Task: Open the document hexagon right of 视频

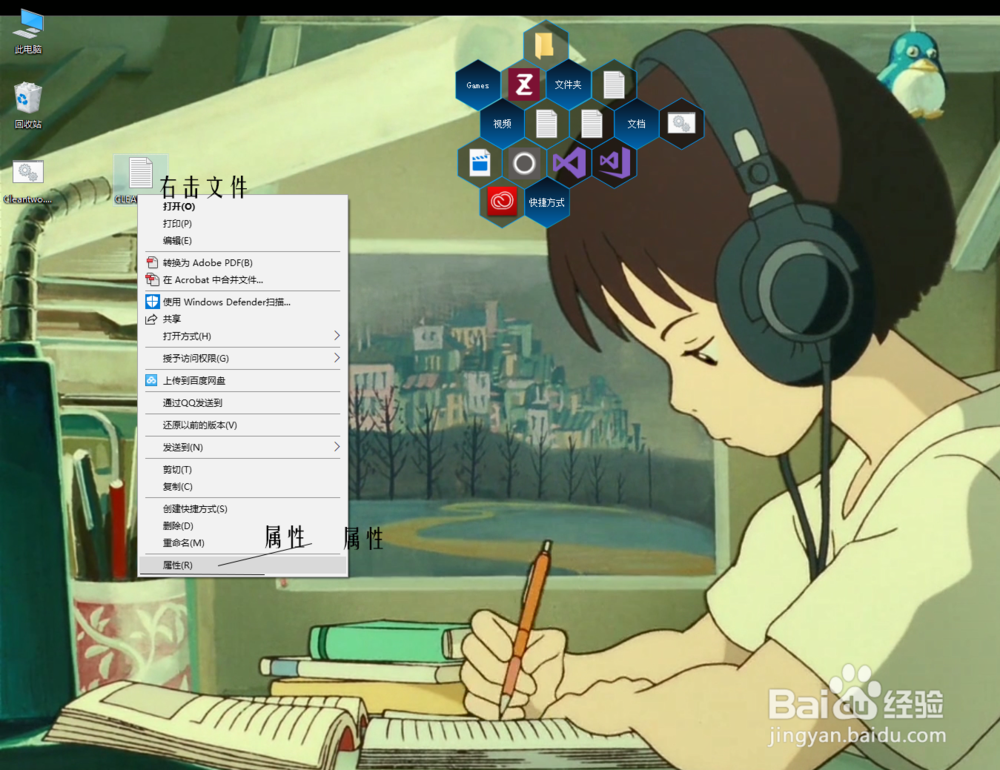Action: pyautogui.click(x=547, y=124)
